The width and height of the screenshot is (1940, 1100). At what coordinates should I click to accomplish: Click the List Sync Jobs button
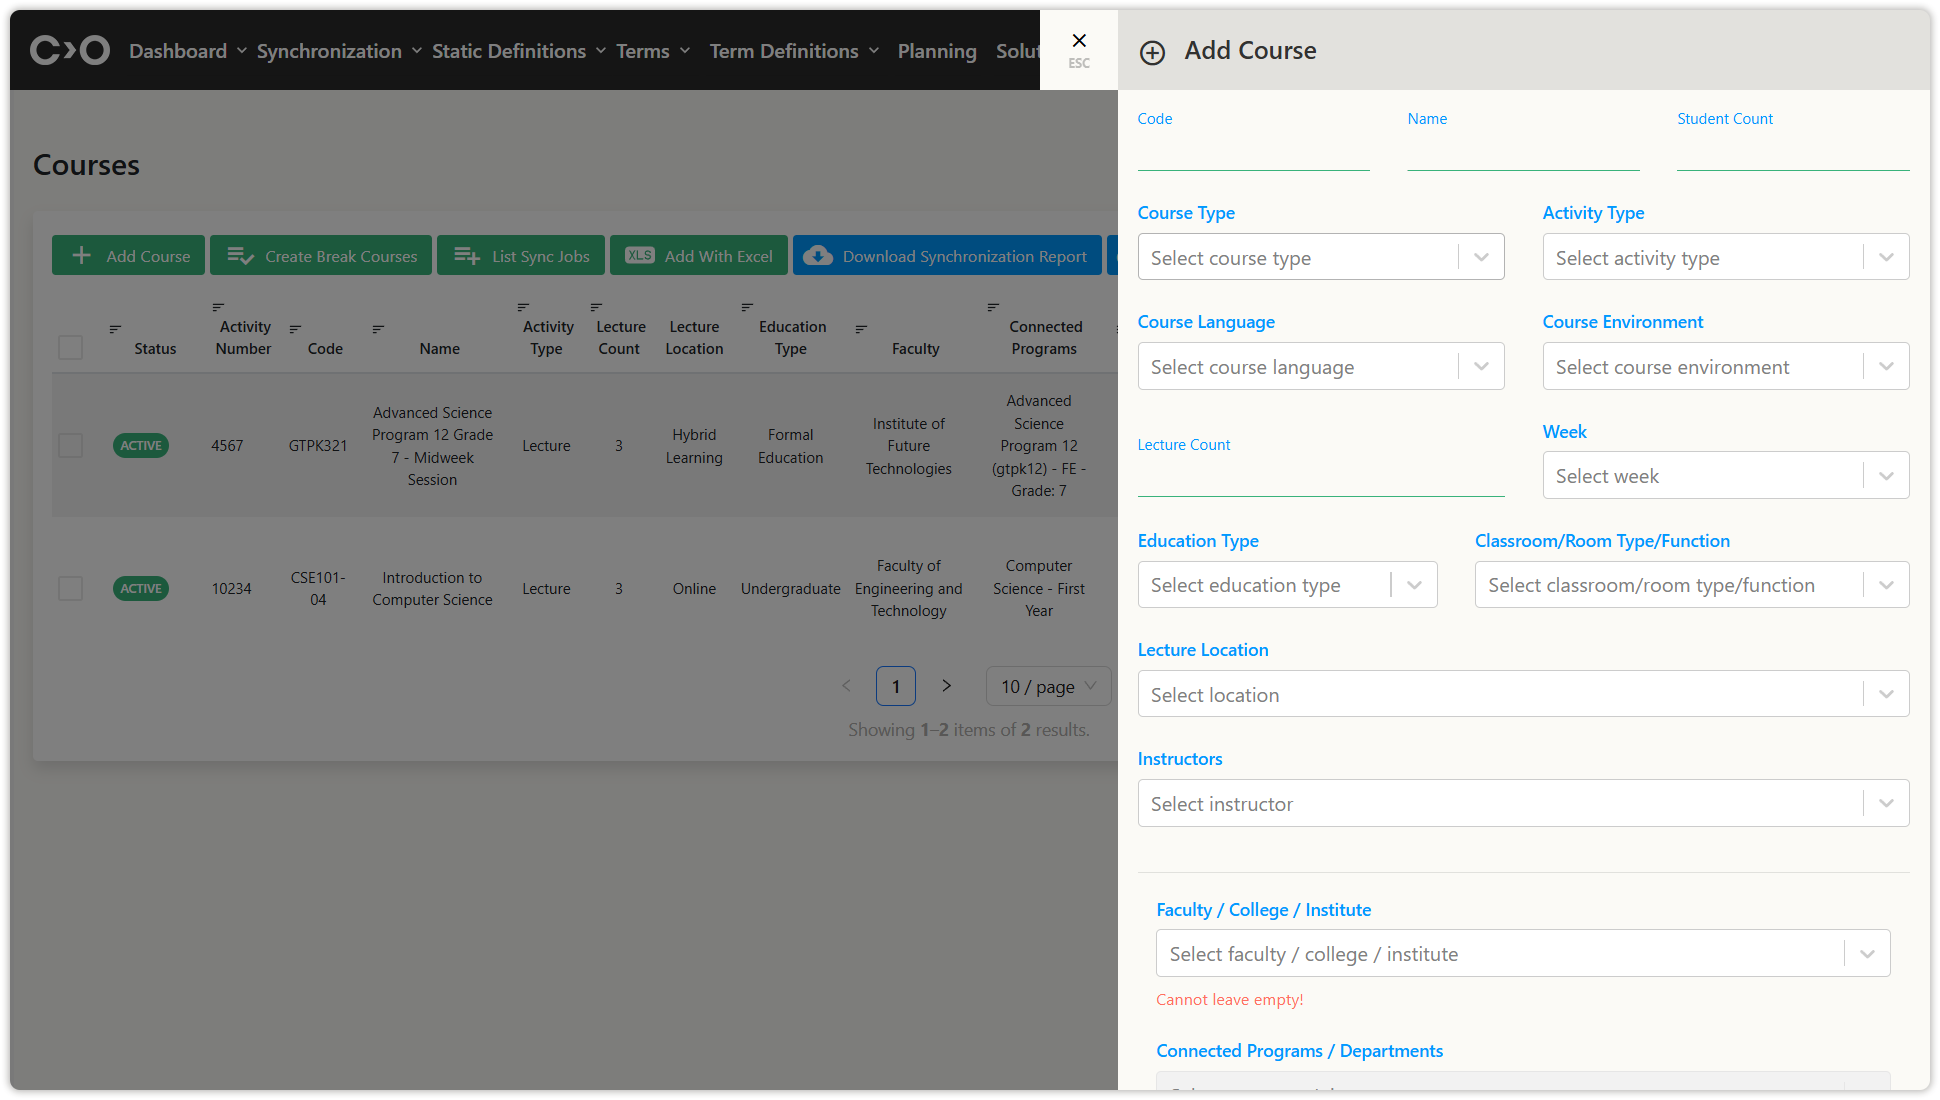[521, 256]
